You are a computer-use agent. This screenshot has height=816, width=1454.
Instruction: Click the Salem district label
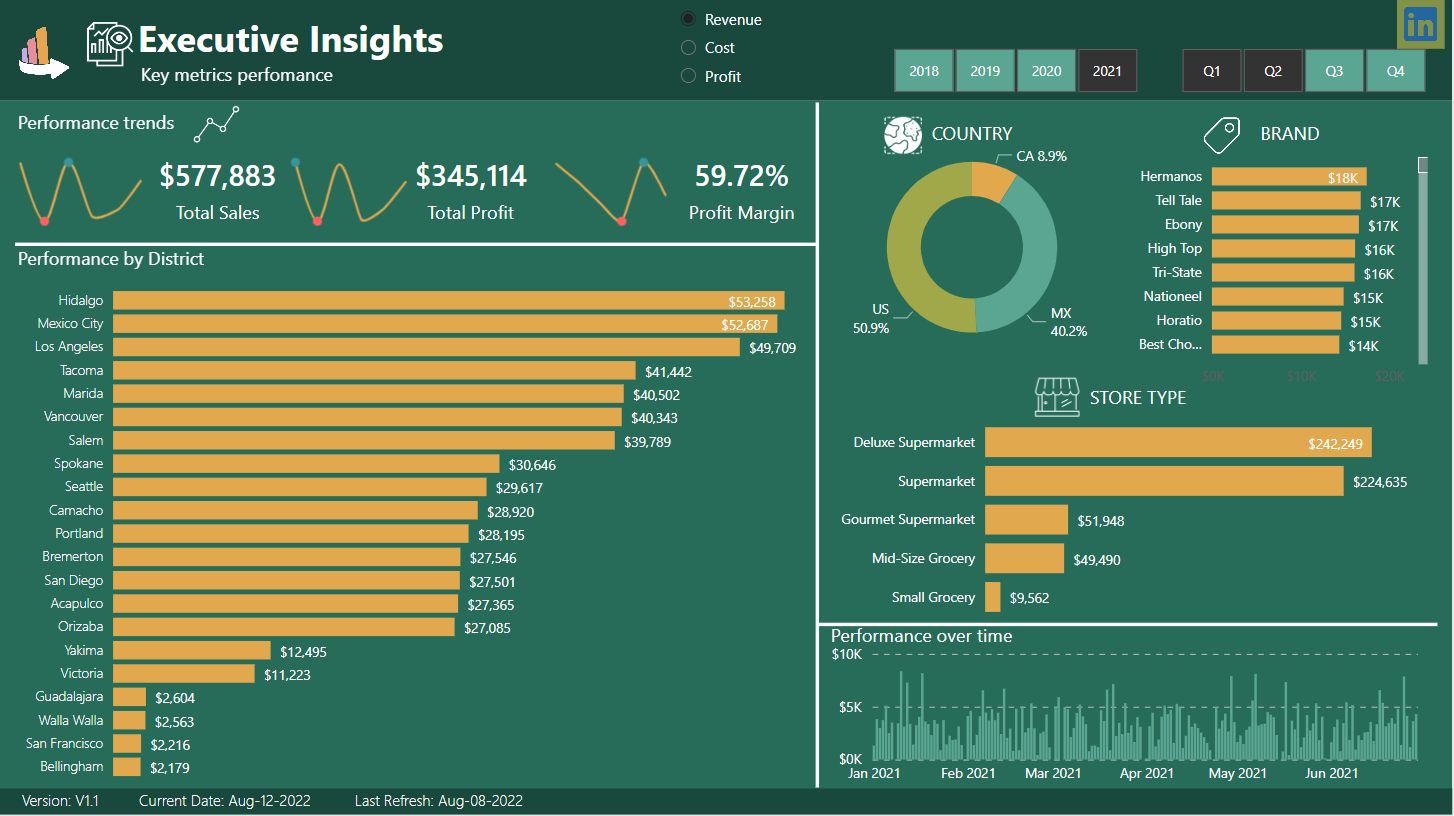85,440
